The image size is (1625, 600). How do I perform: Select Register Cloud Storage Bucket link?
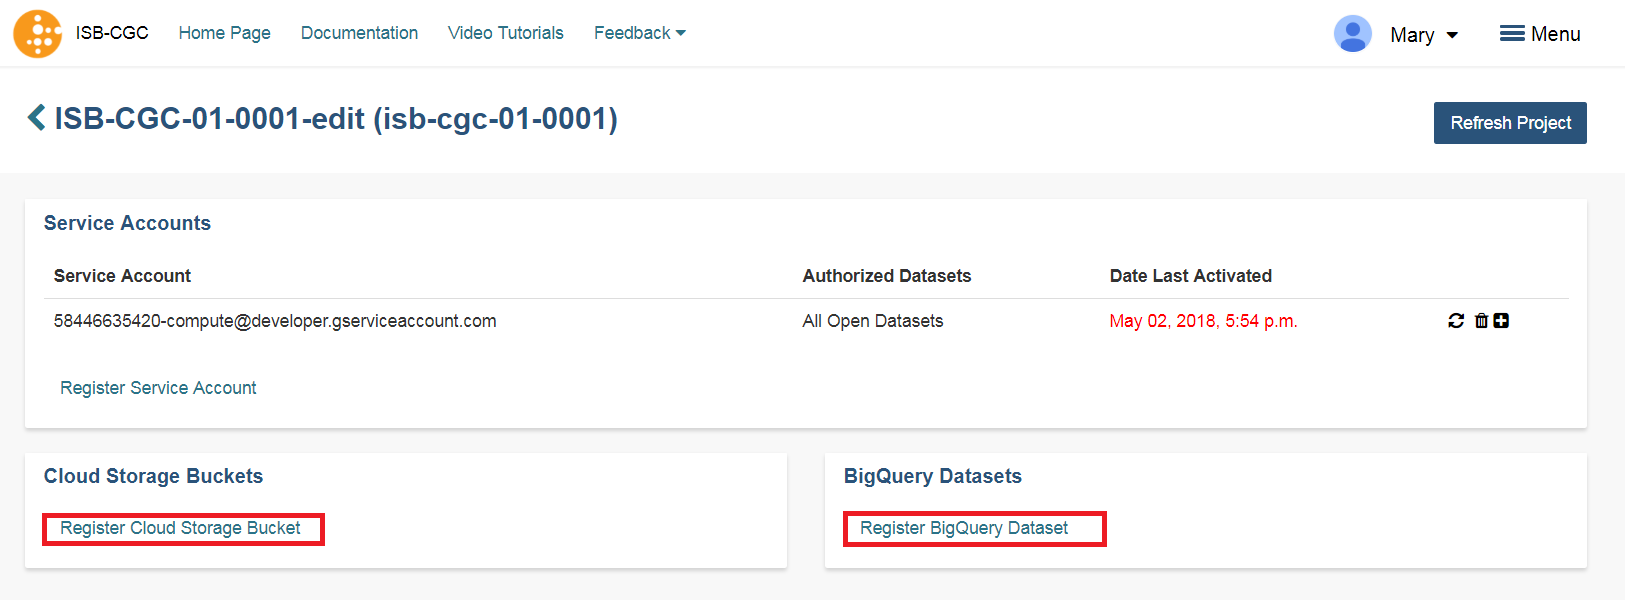click(x=180, y=528)
